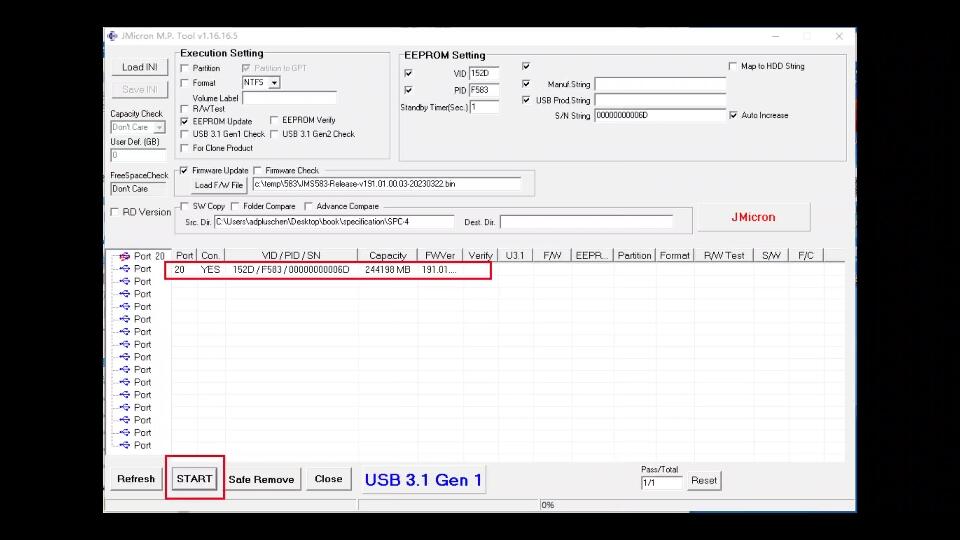Screen dimensions: 960x540
Task: Enable the Firmware Check checkbox
Action: [257, 170]
